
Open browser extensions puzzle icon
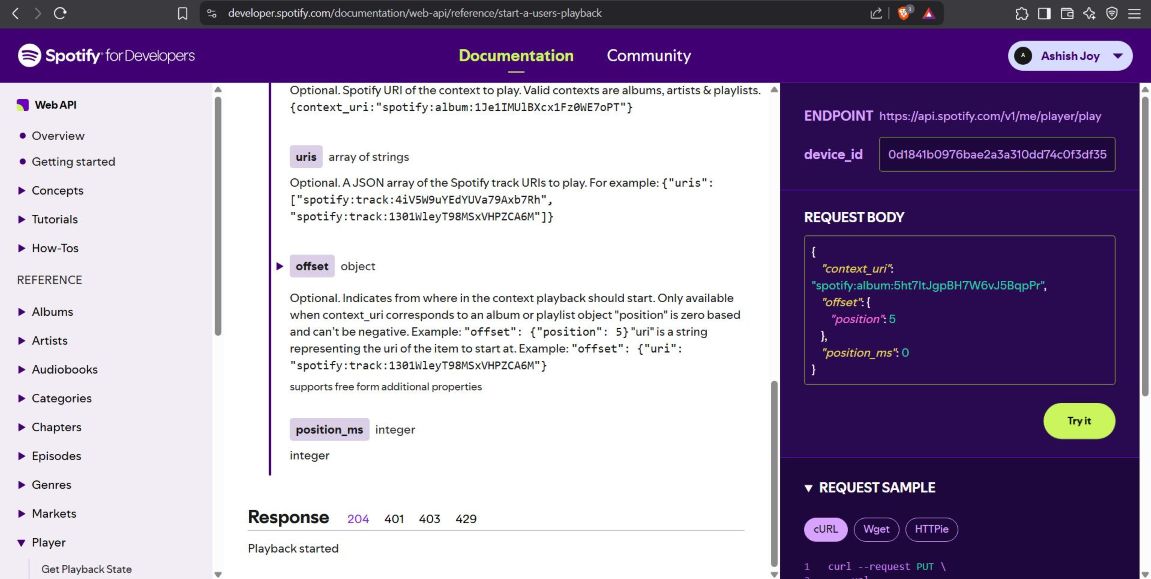[1022, 13]
